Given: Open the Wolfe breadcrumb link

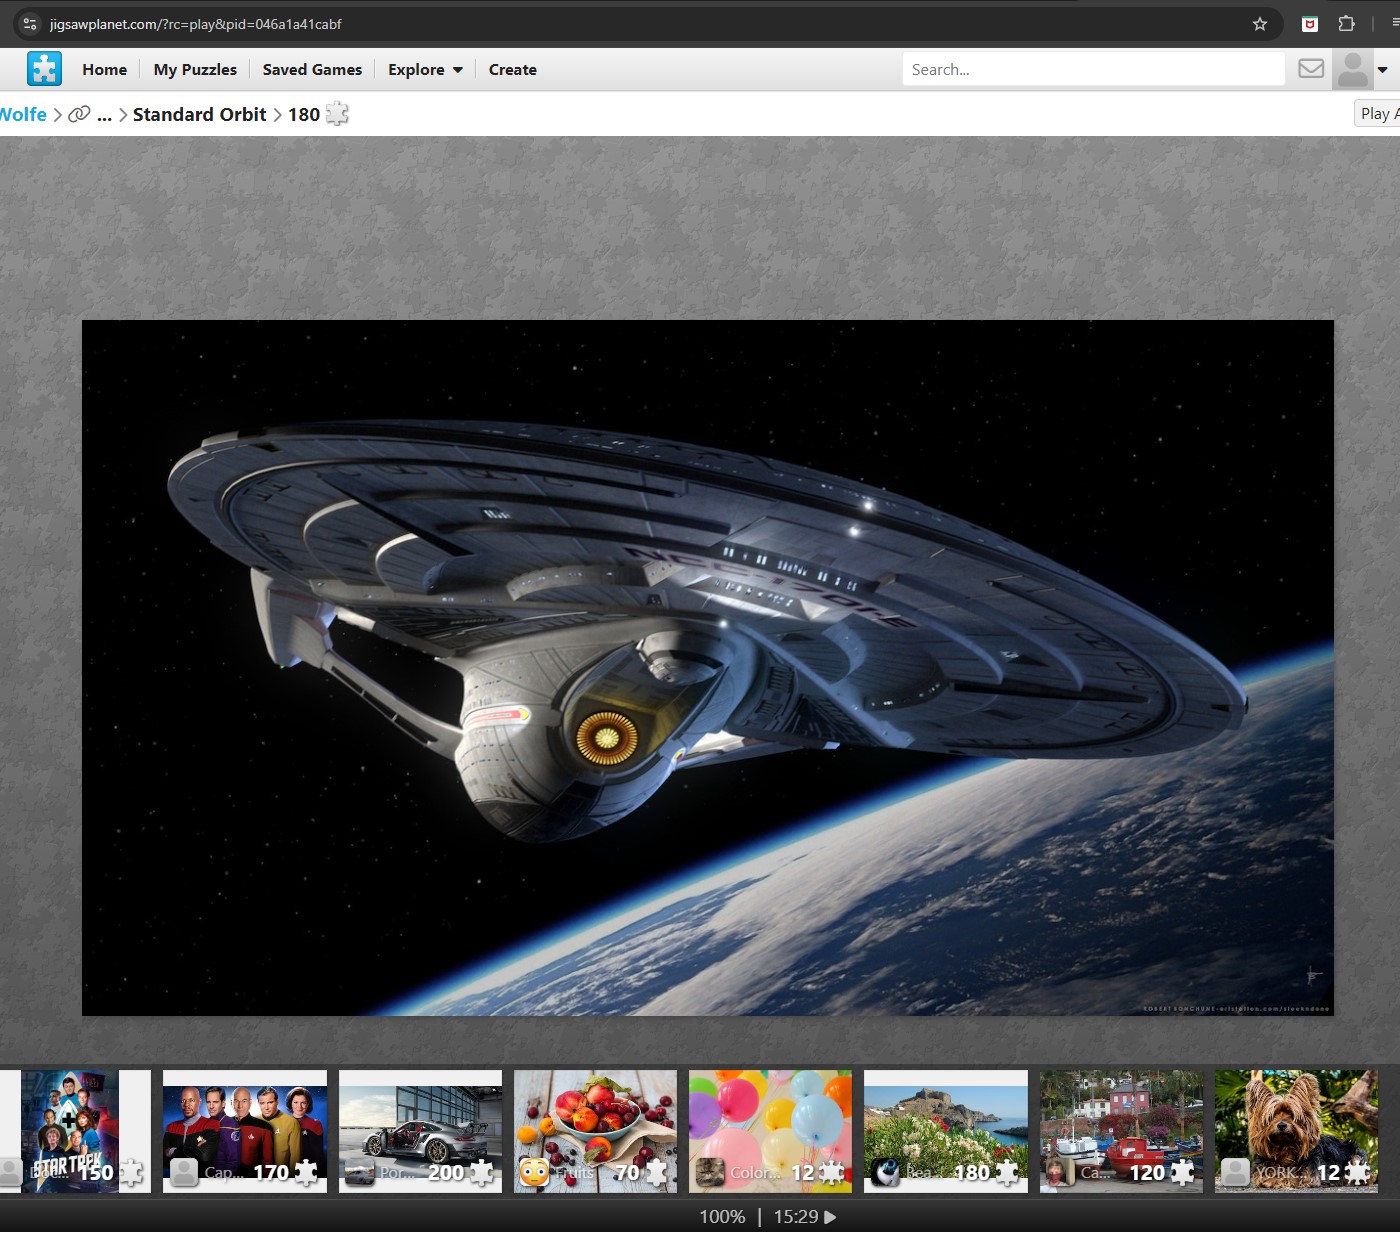Looking at the screenshot, I should click(x=23, y=114).
